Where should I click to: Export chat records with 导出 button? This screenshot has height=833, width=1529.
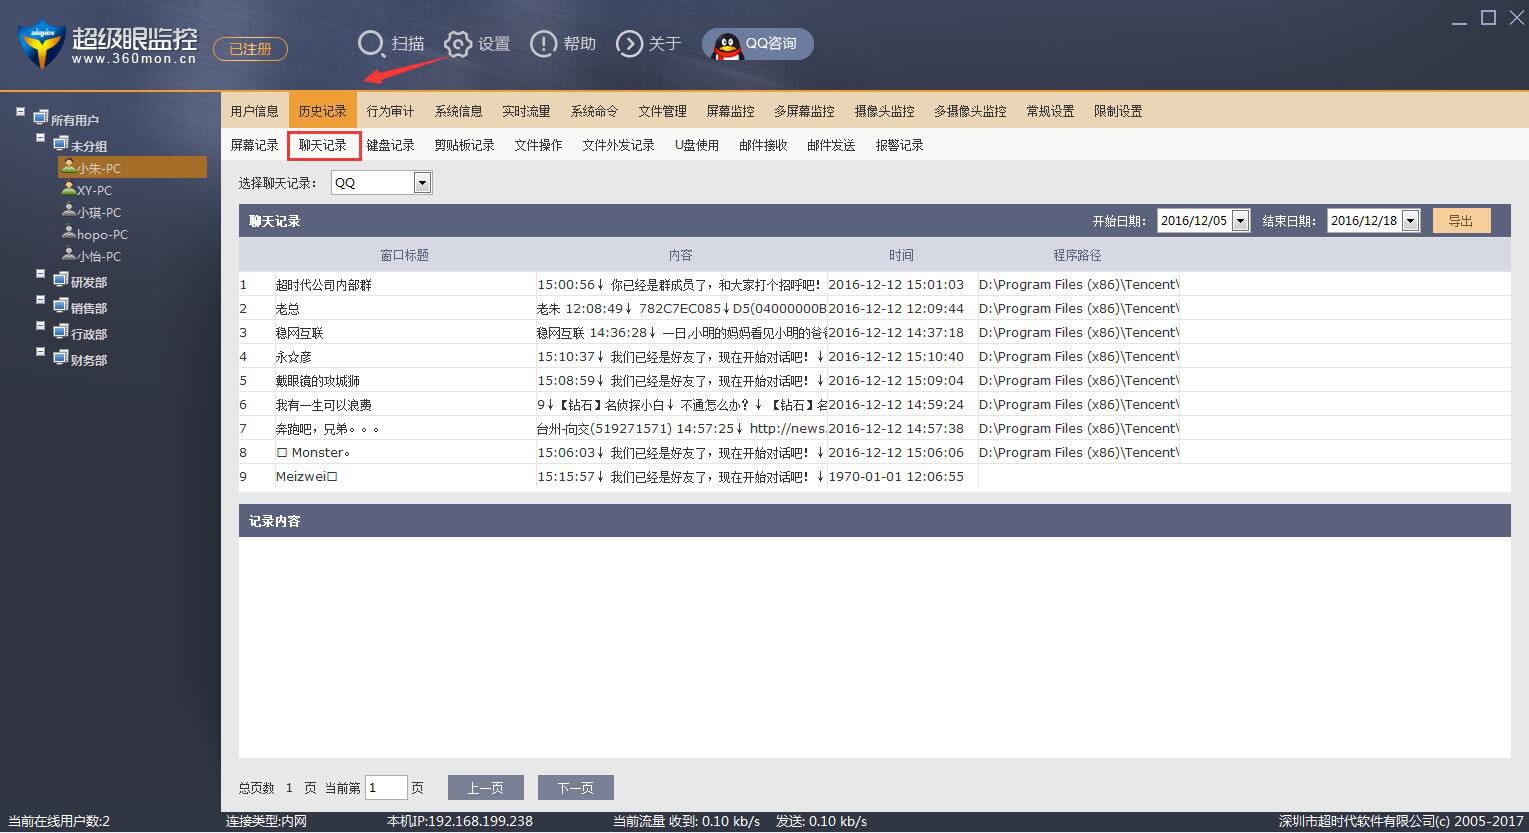[x=1461, y=221]
